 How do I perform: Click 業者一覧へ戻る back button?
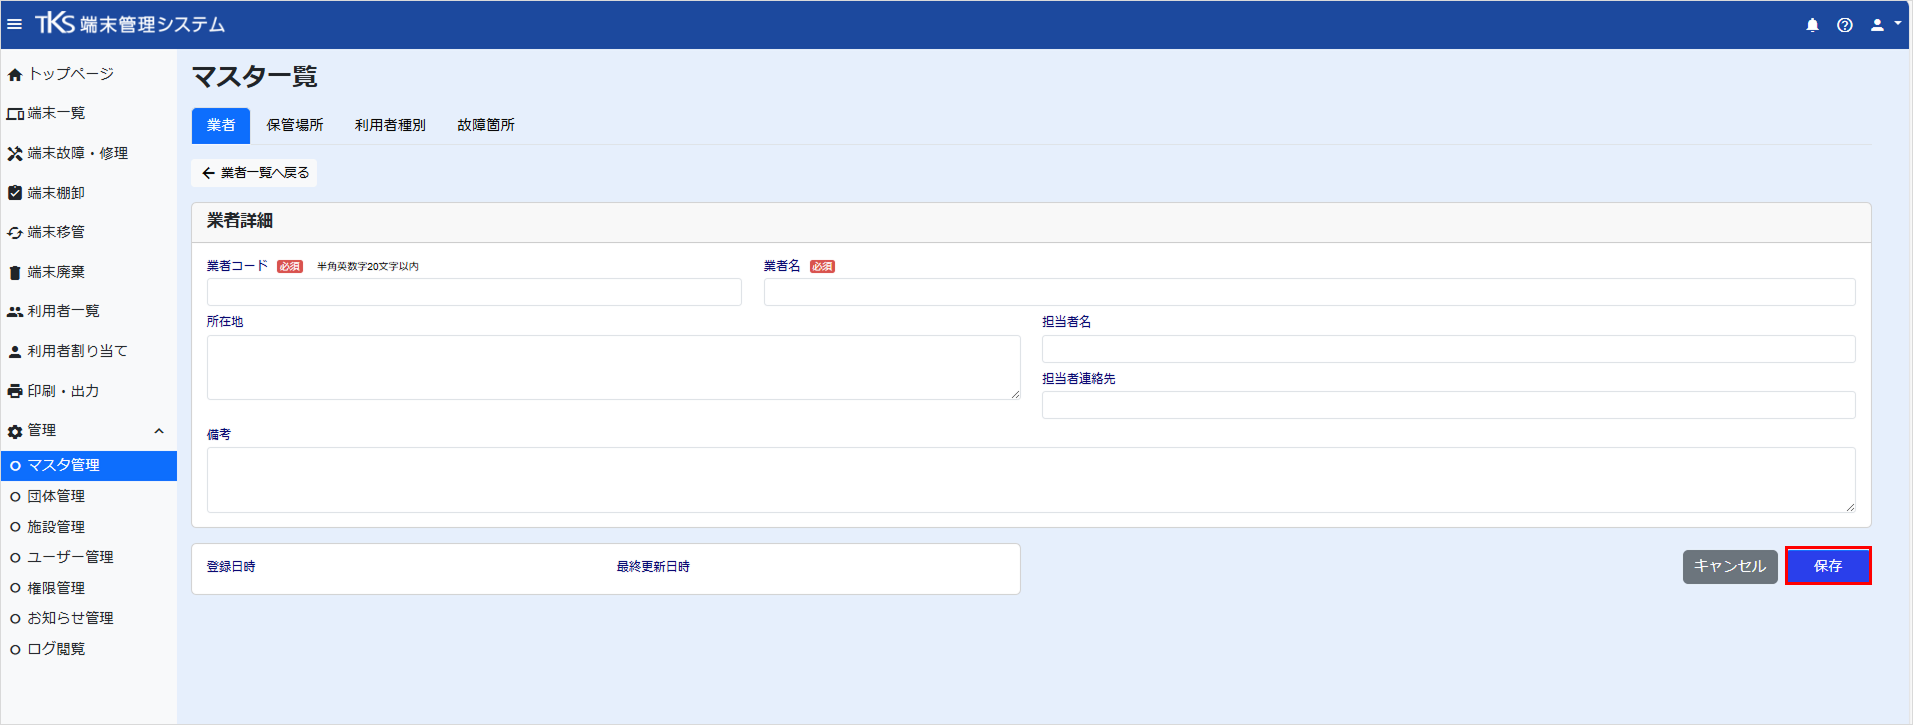pyautogui.click(x=255, y=173)
